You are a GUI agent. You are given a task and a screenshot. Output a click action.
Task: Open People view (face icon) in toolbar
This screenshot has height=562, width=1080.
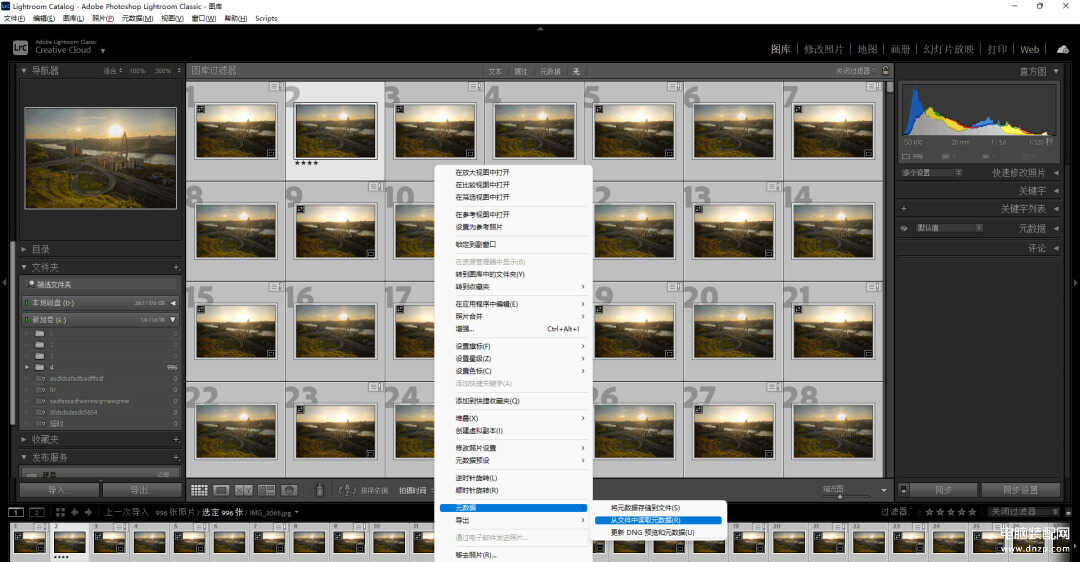(289, 490)
